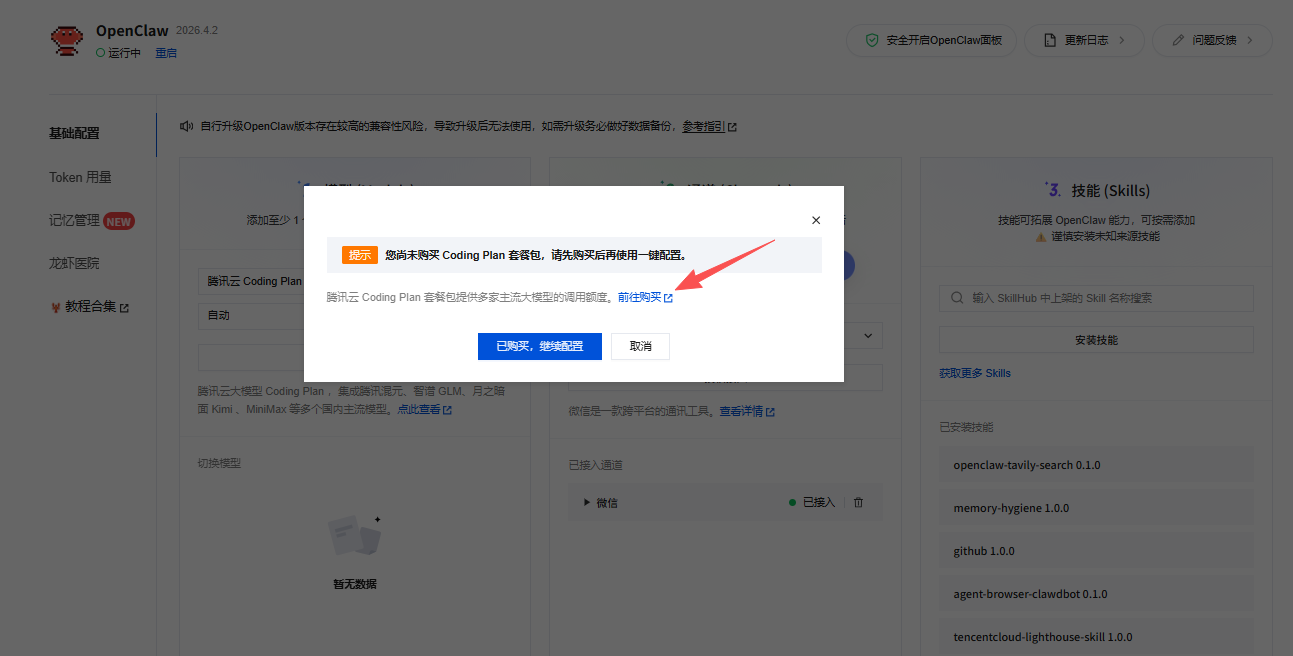Image resolution: width=1293 pixels, height=656 pixels.
Task: Open the 前往购买 purchase link
Action: (639, 298)
